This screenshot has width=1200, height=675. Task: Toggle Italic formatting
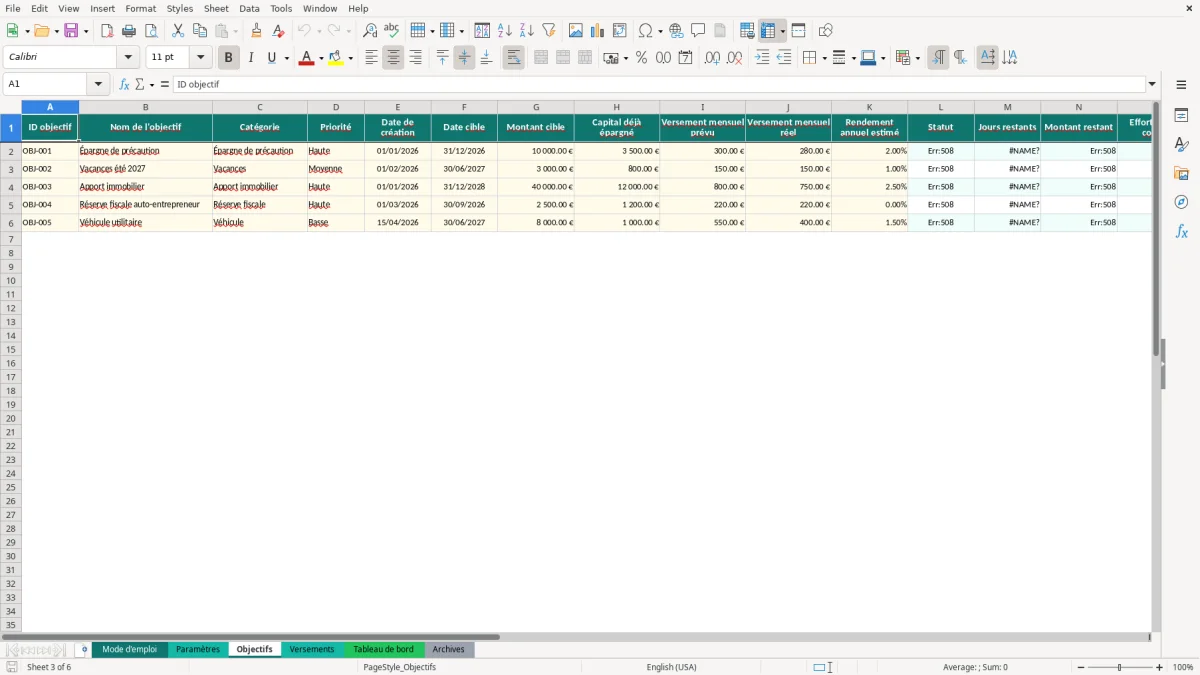tap(251, 58)
